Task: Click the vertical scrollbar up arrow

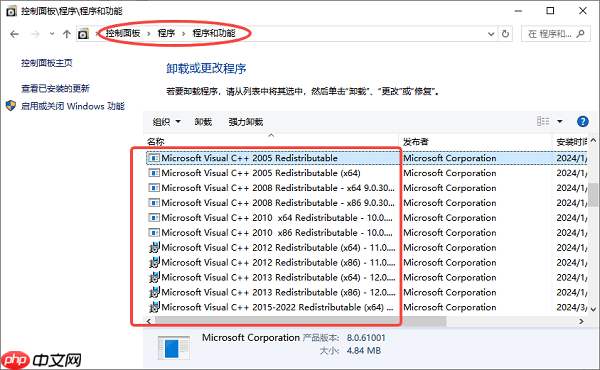Action: [x=593, y=140]
